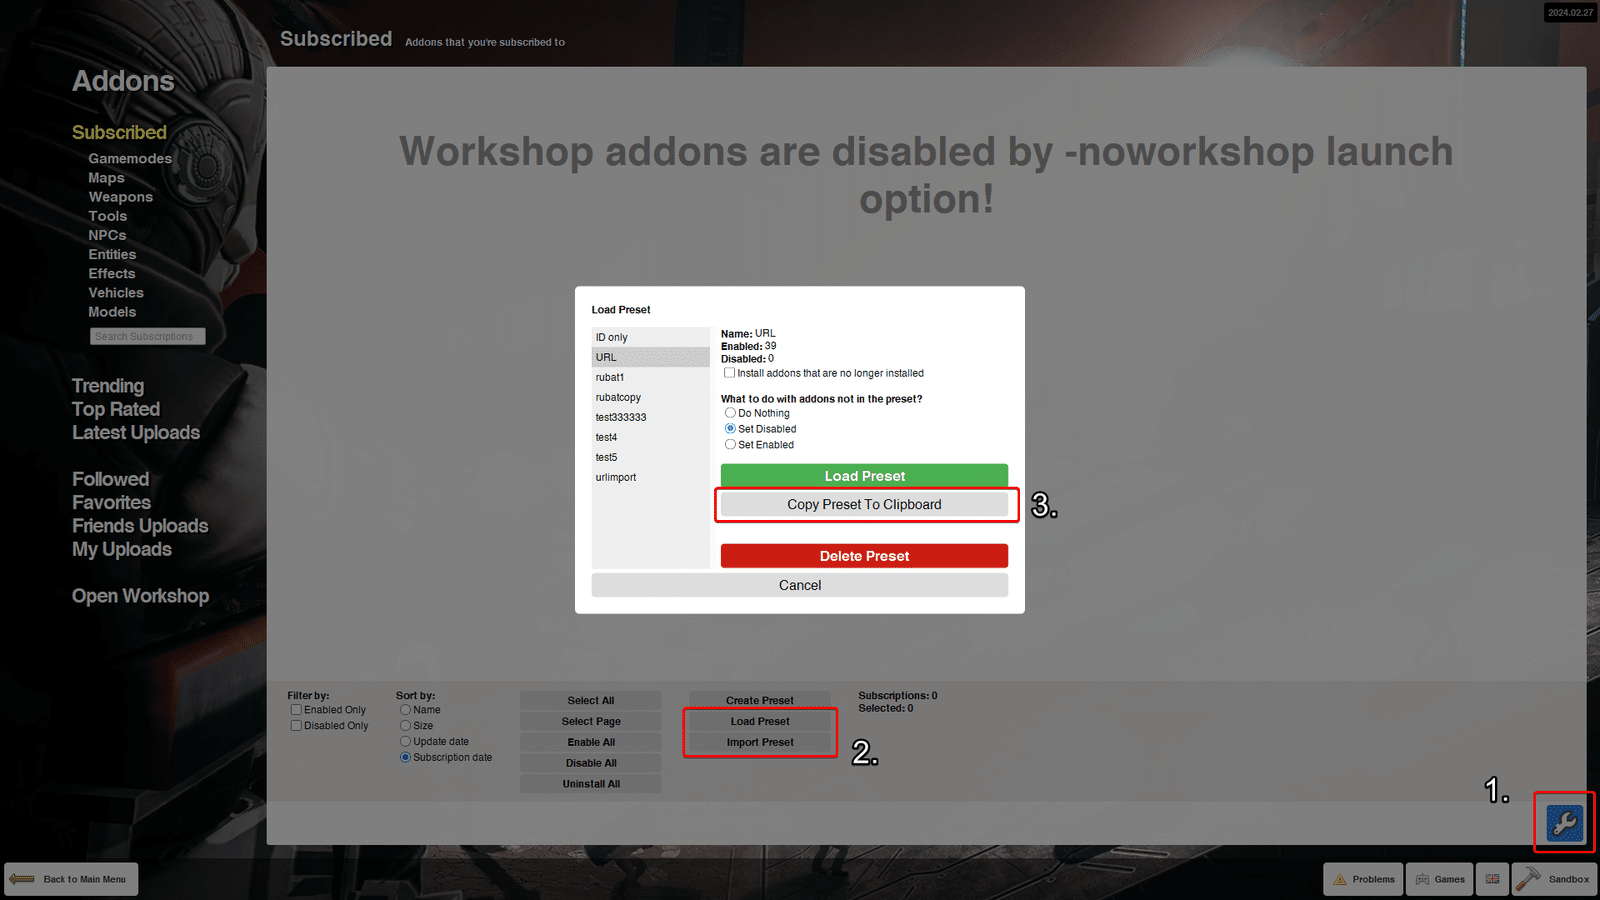Open the Trending addons list

click(108, 386)
